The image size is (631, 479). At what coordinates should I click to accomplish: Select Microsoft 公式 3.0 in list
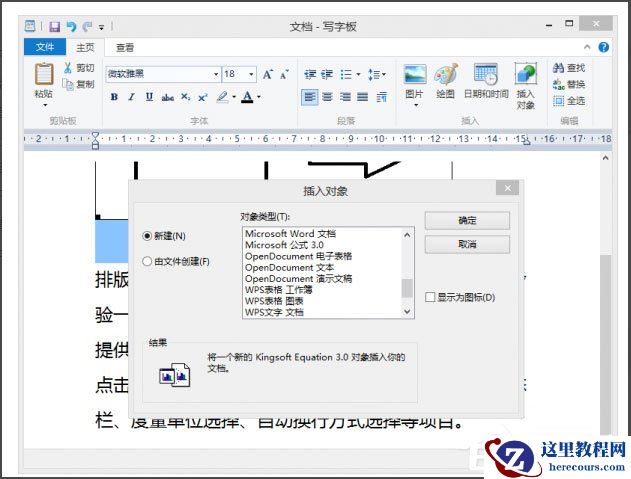point(284,245)
